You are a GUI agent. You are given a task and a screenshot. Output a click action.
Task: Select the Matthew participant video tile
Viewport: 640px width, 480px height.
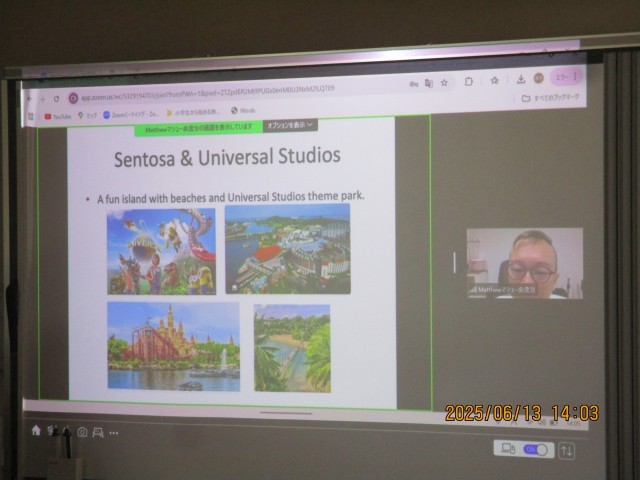click(525, 263)
